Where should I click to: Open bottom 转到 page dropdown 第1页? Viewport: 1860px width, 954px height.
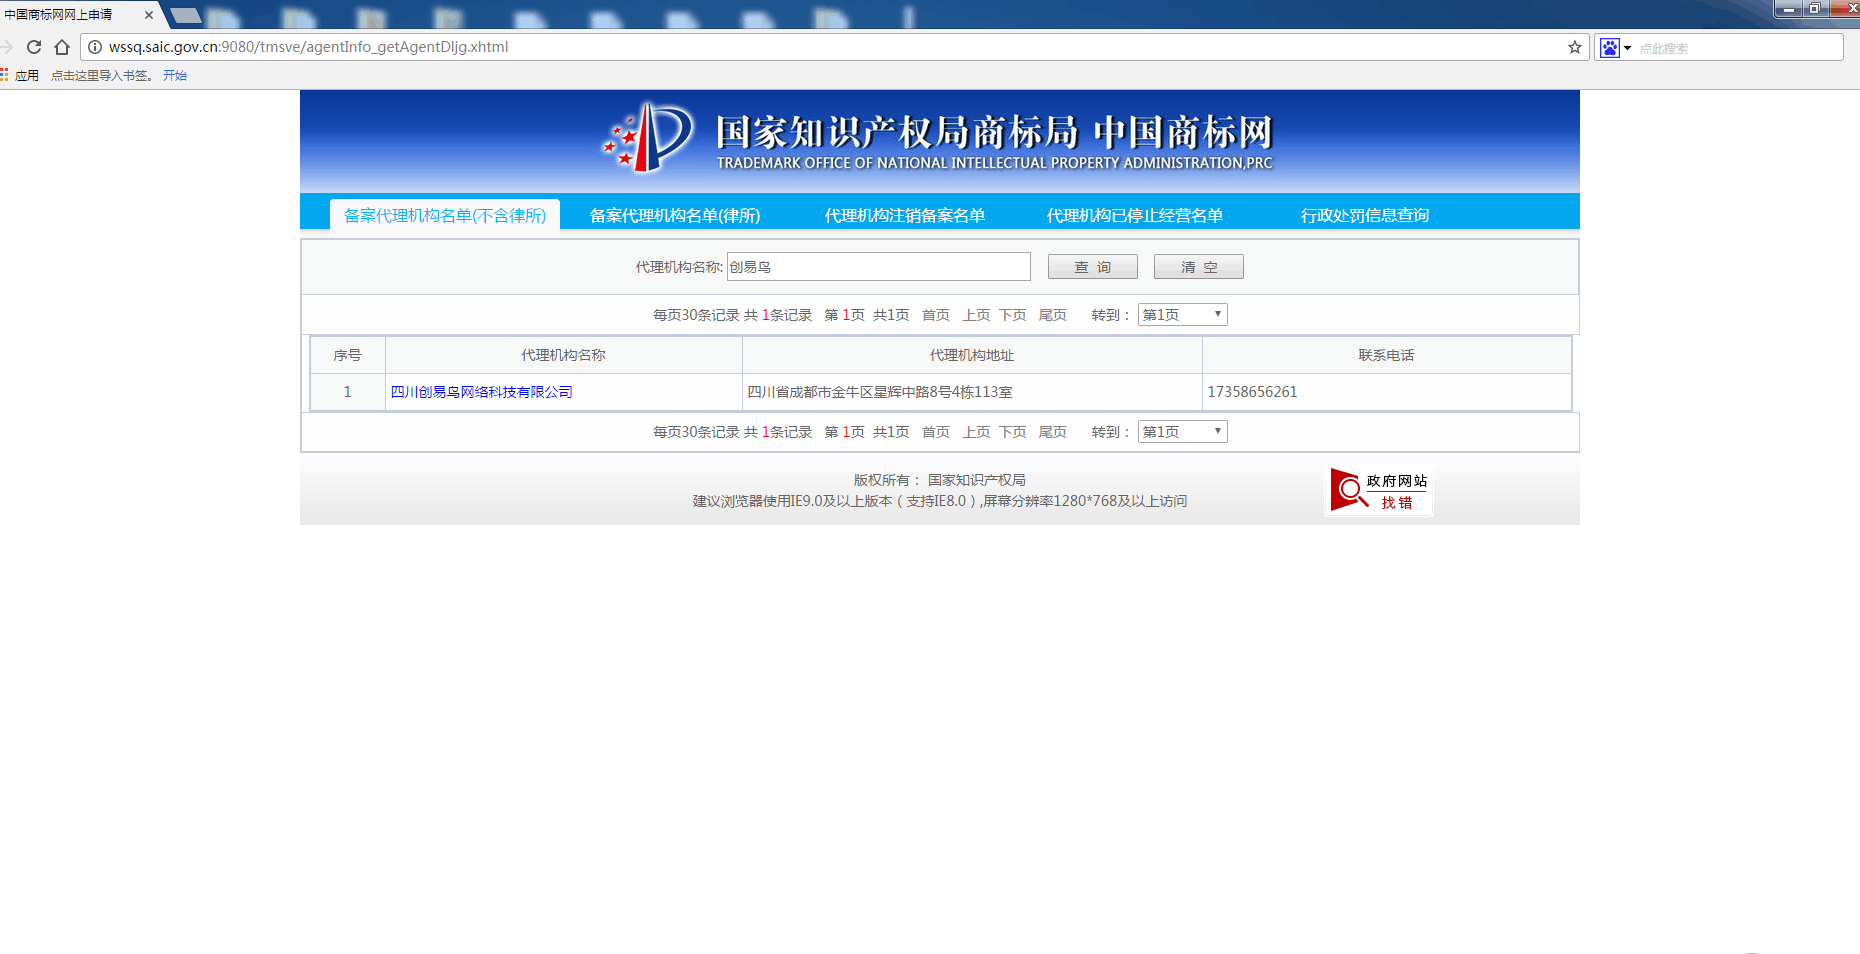1183,432
